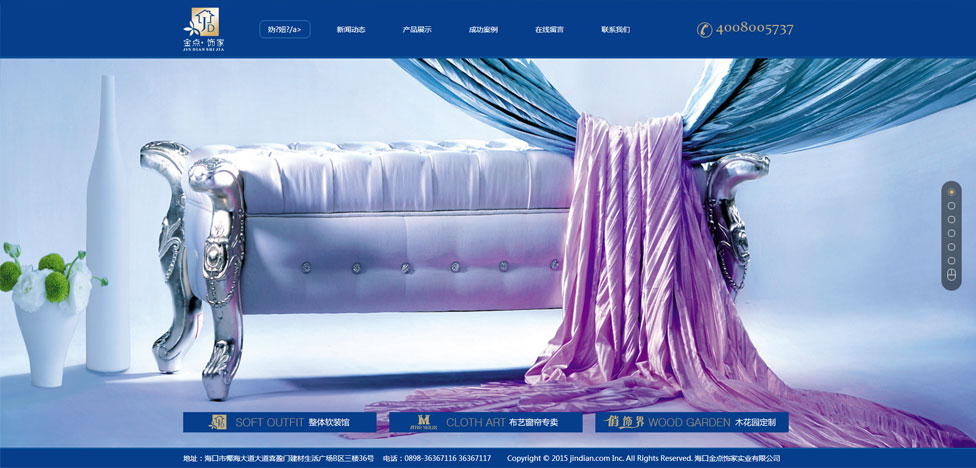
Task: Open the 在线留言 page
Action: (x=549, y=30)
